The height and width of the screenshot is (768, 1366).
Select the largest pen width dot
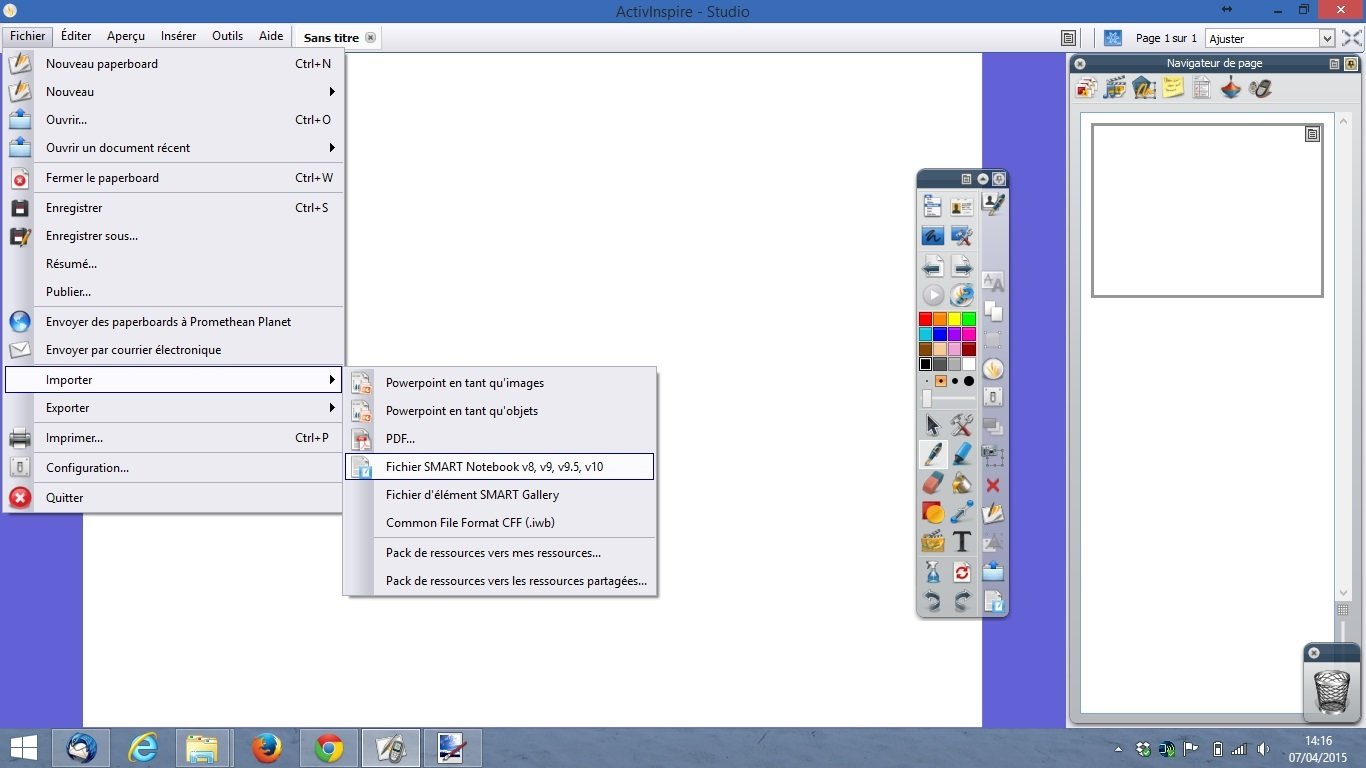(969, 381)
